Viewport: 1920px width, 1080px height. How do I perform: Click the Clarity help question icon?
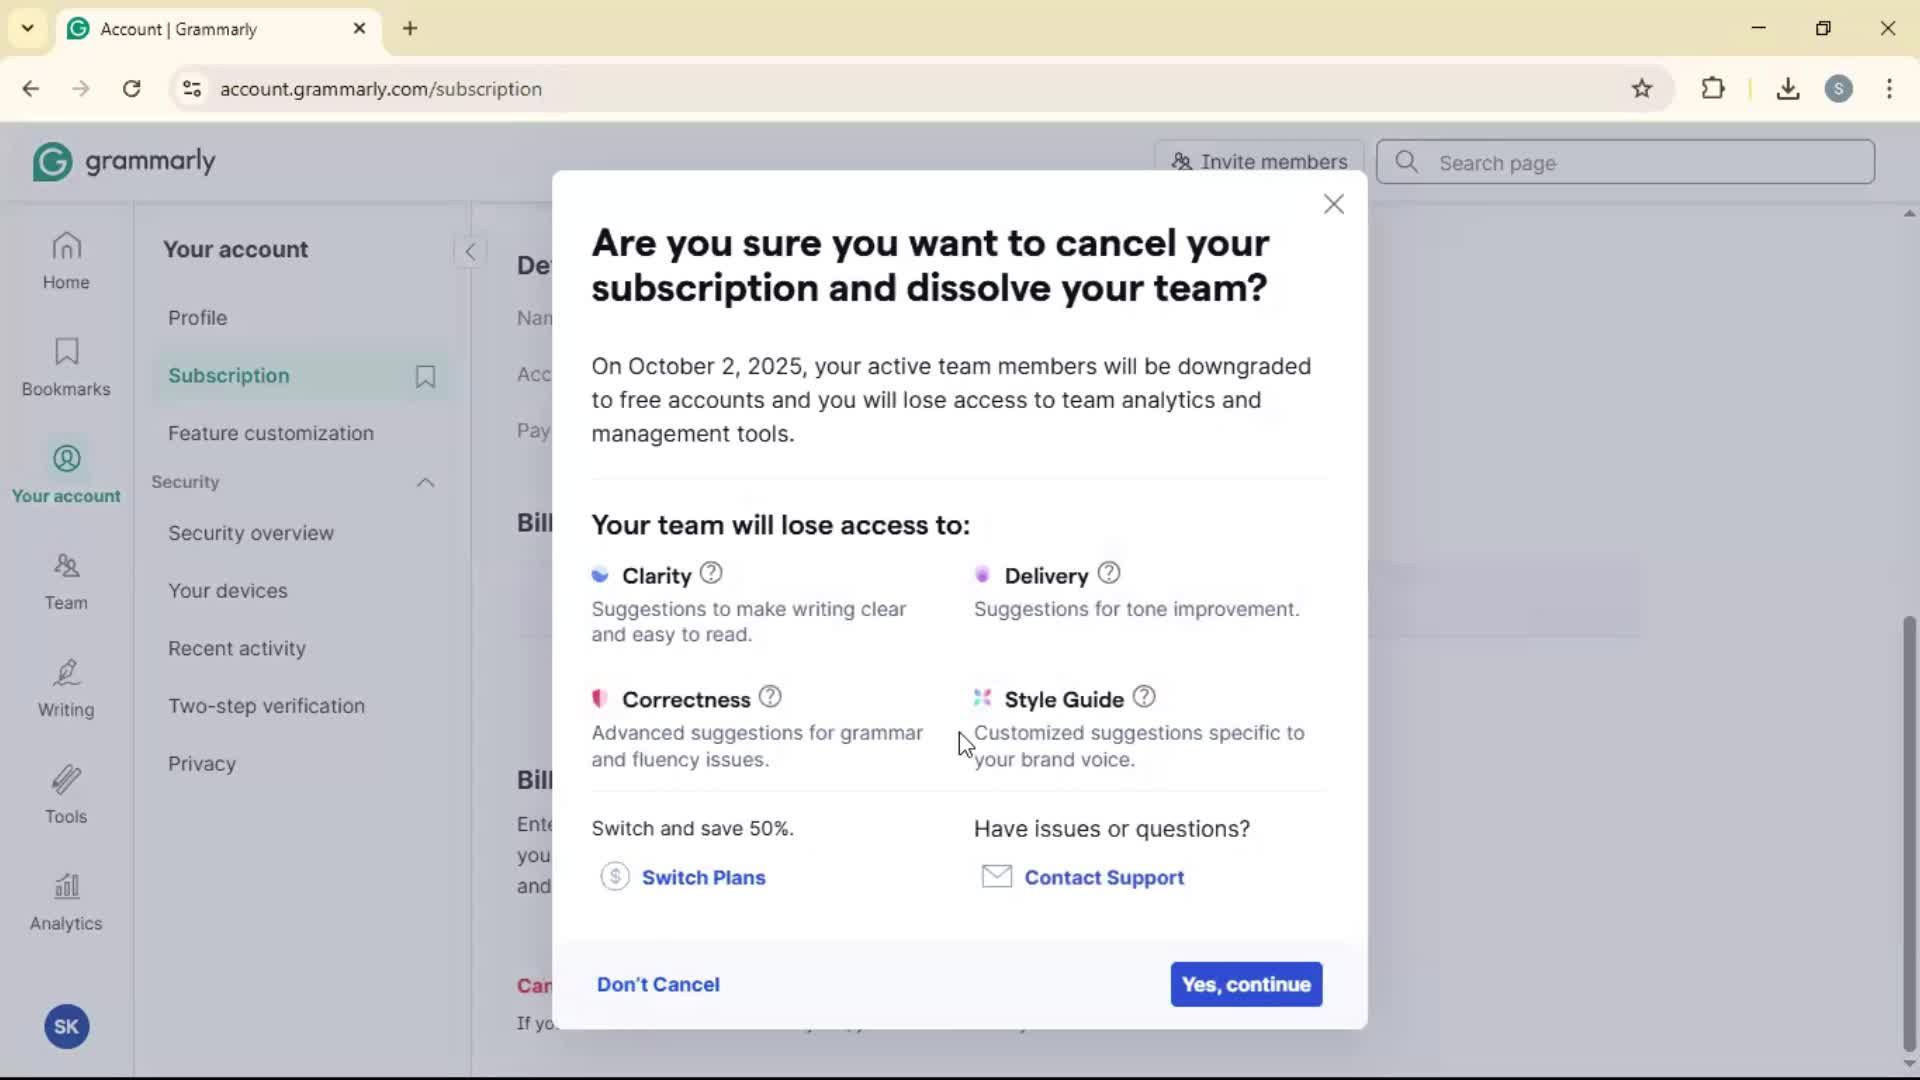(711, 573)
